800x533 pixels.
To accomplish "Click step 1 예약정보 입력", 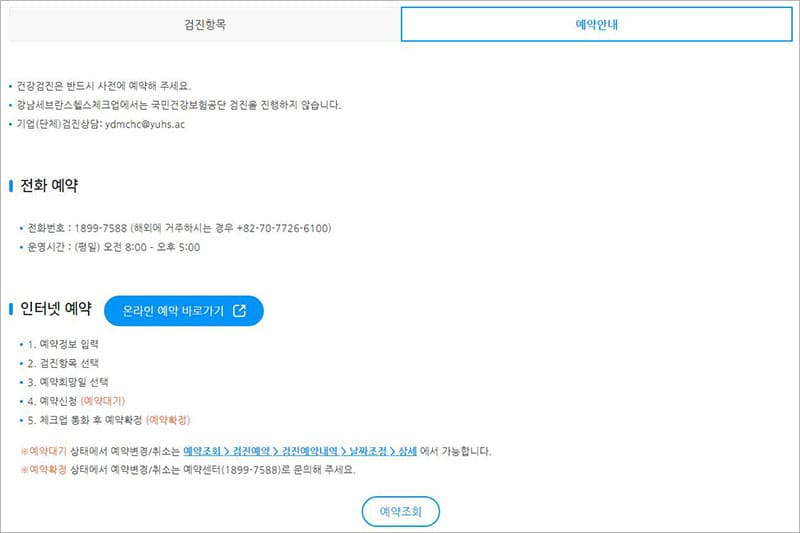I will [x=63, y=344].
